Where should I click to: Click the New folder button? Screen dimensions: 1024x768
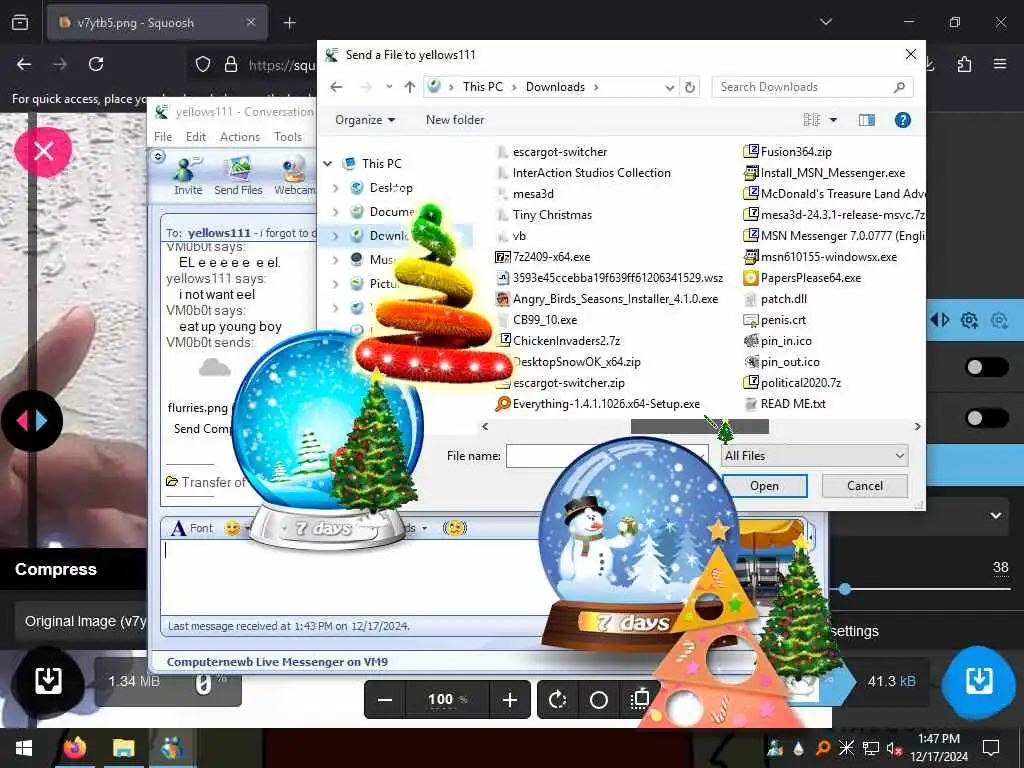tap(455, 120)
